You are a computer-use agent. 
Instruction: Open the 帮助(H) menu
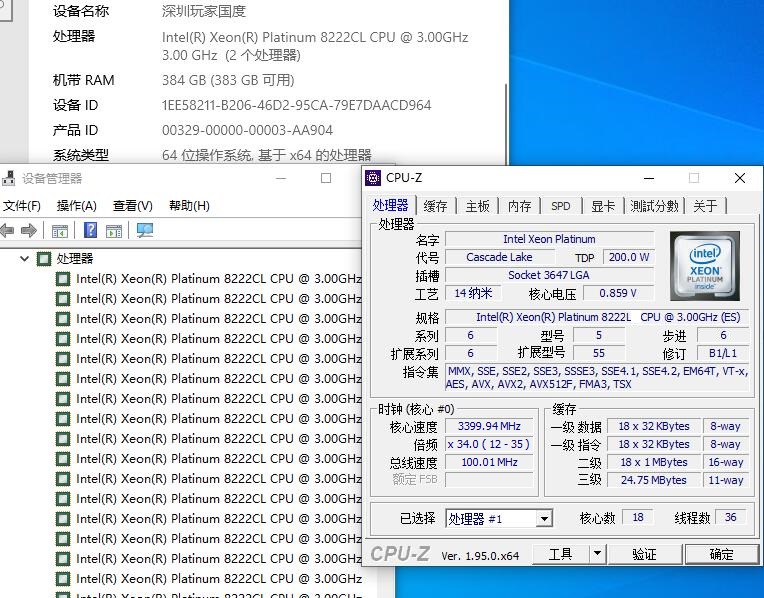(189, 206)
